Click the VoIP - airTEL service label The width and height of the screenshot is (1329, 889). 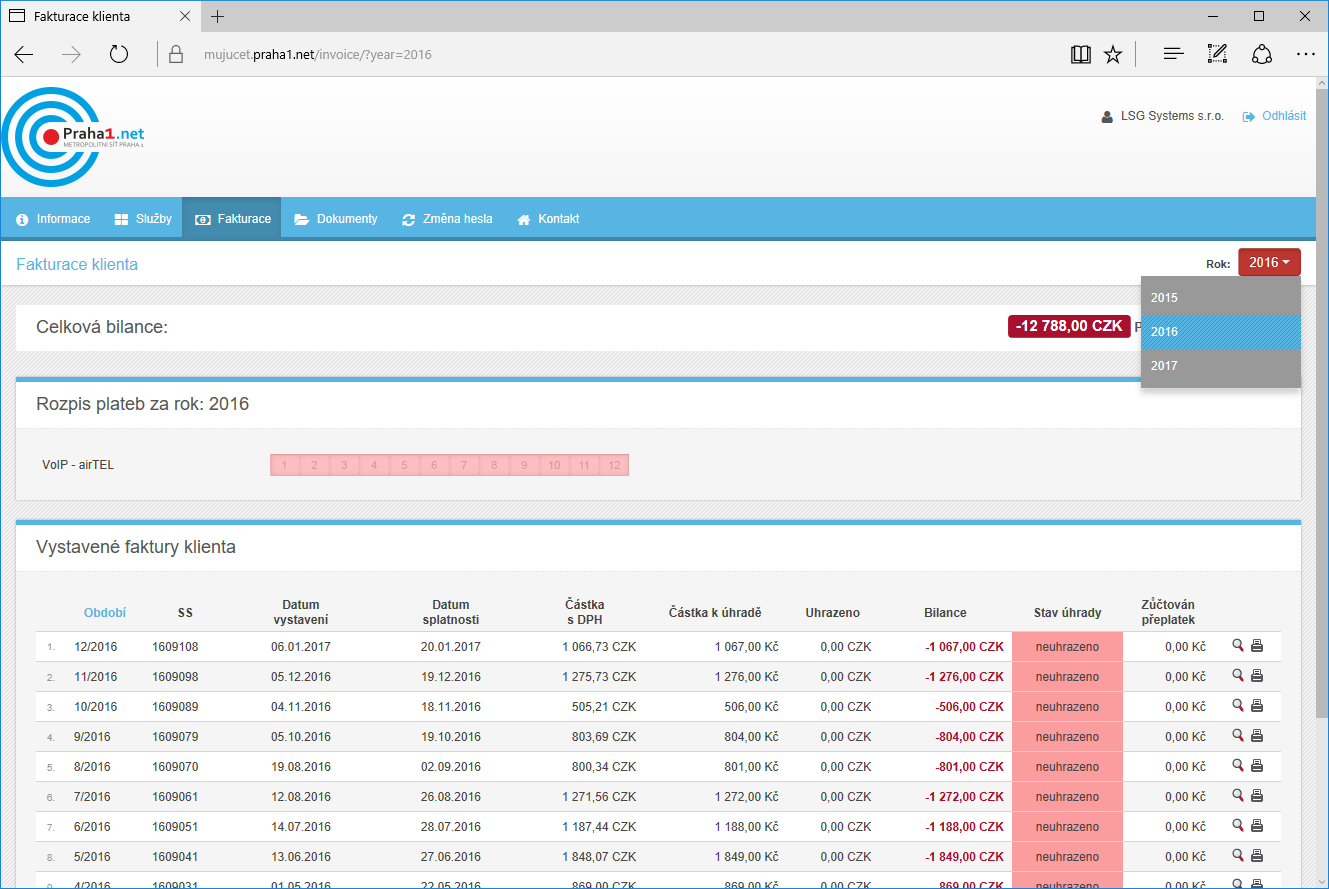pos(78,465)
